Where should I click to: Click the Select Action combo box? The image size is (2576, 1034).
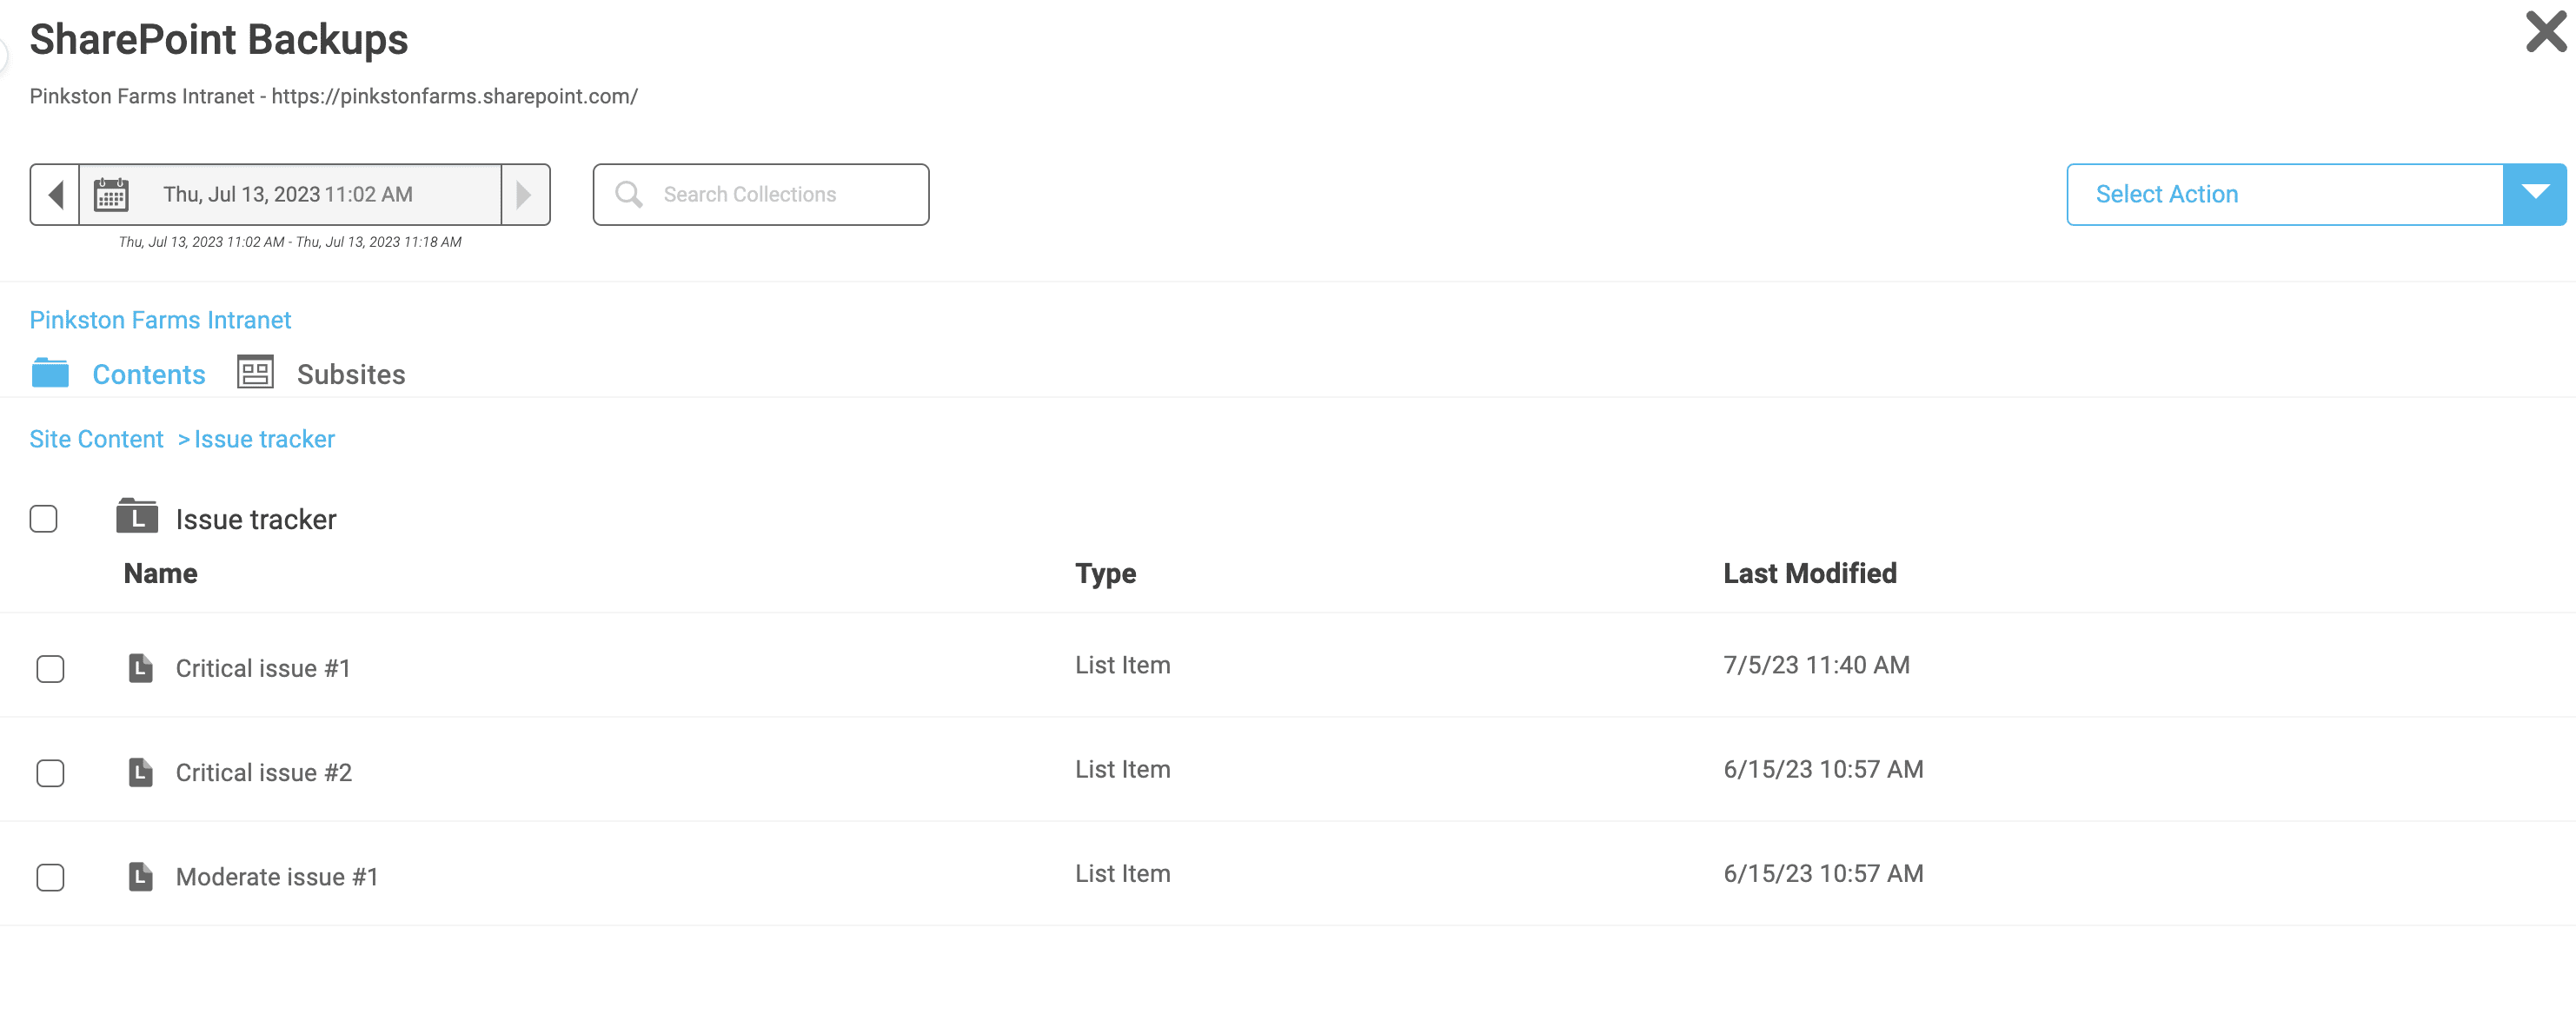point(2316,194)
